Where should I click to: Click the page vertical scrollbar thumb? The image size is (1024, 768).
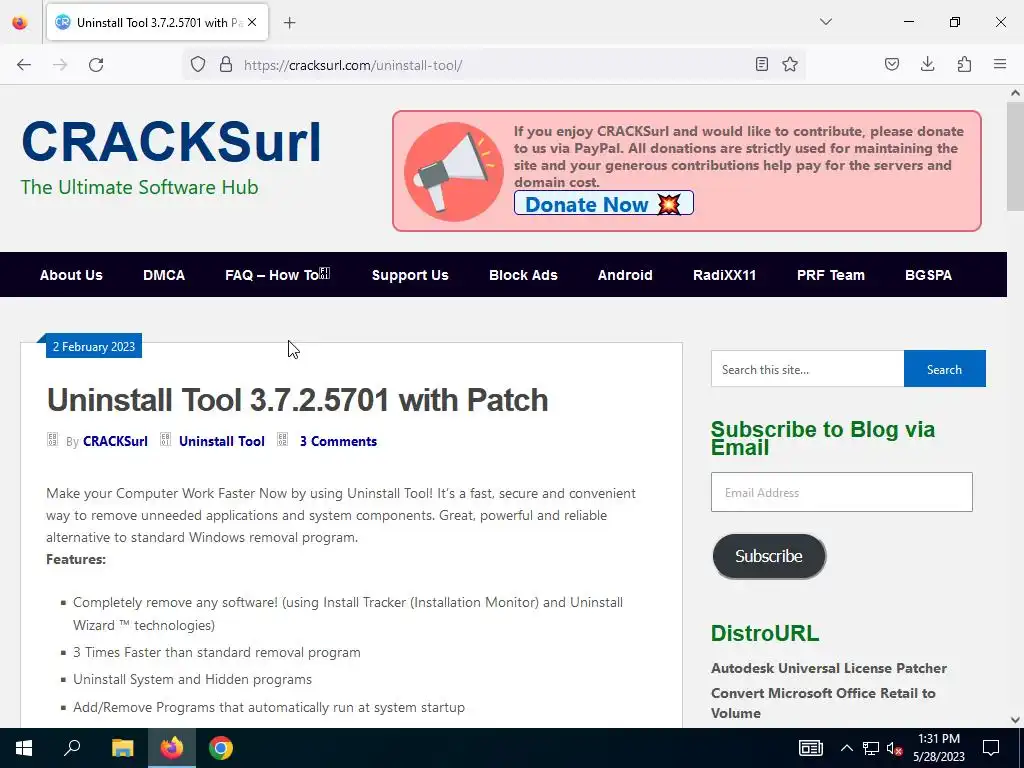[1015, 156]
